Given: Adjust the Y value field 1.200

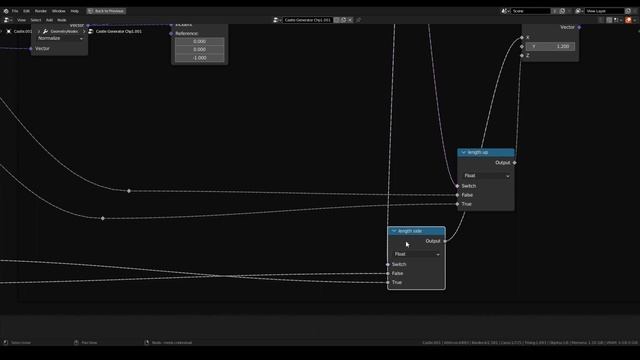Looking at the screenshot, I should (550, 47).
